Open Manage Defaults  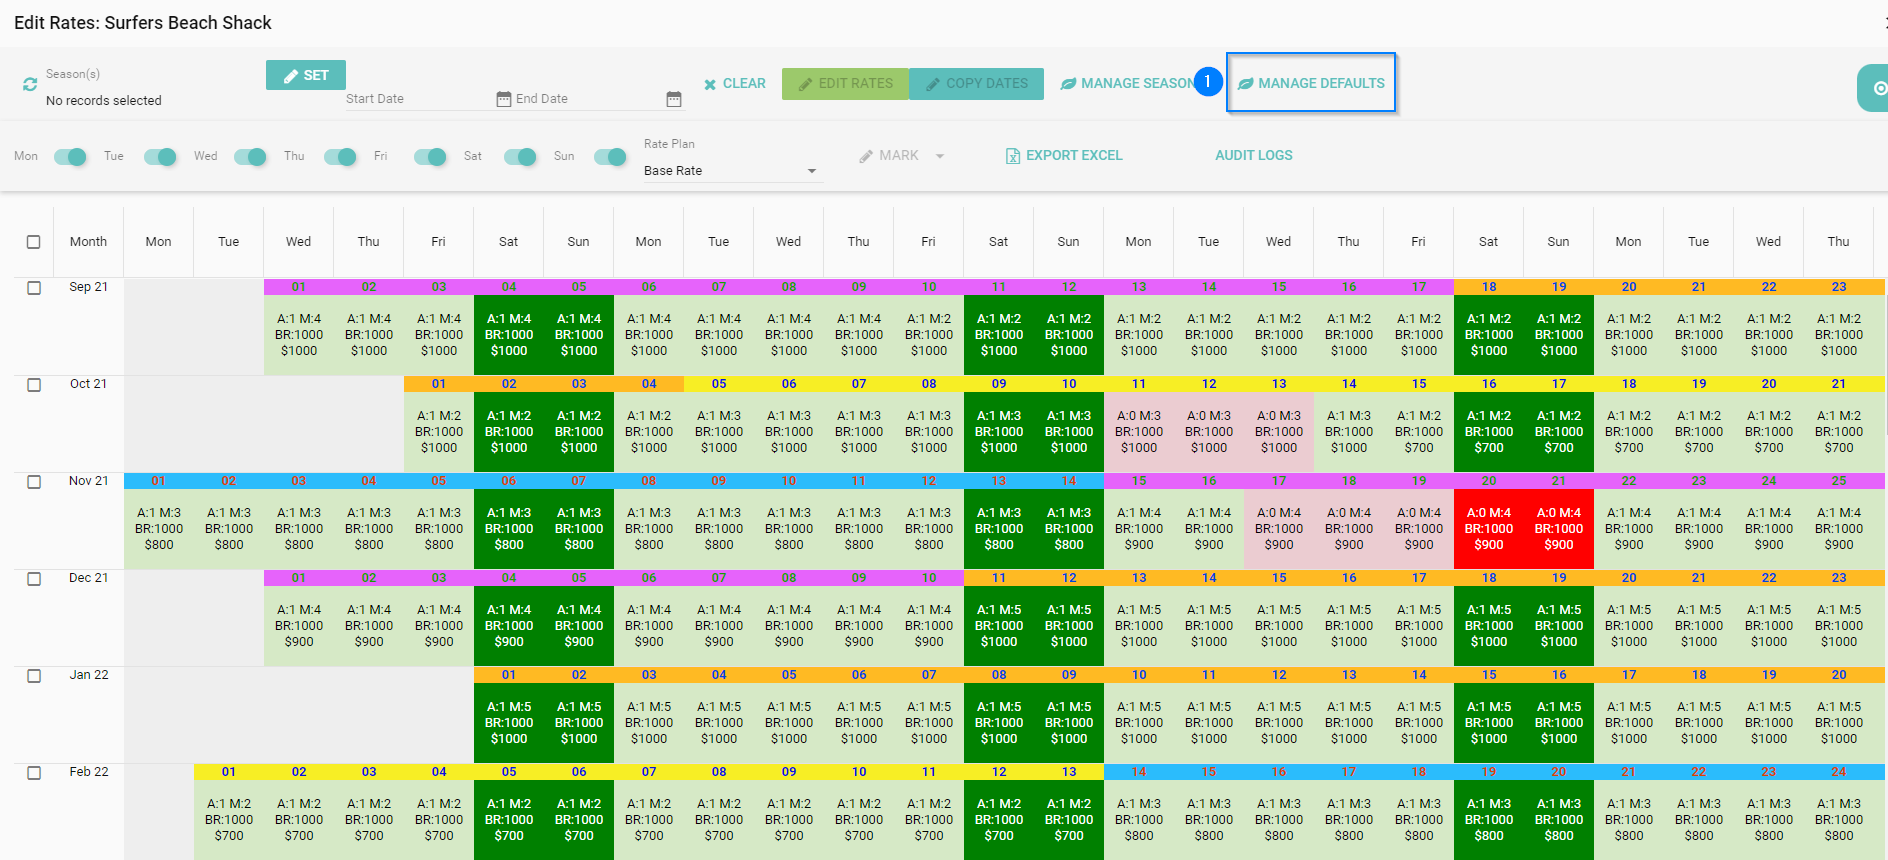(1311, 83)
